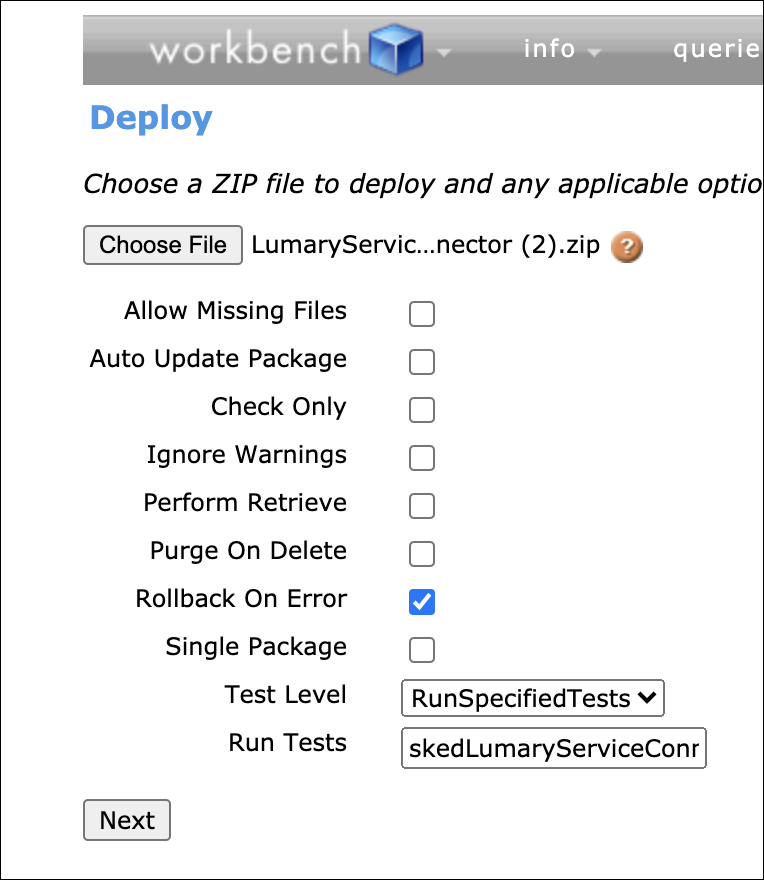This screenshot has height=880, width=764.
Task: Click the Choose File button
Action: point(163,245)
